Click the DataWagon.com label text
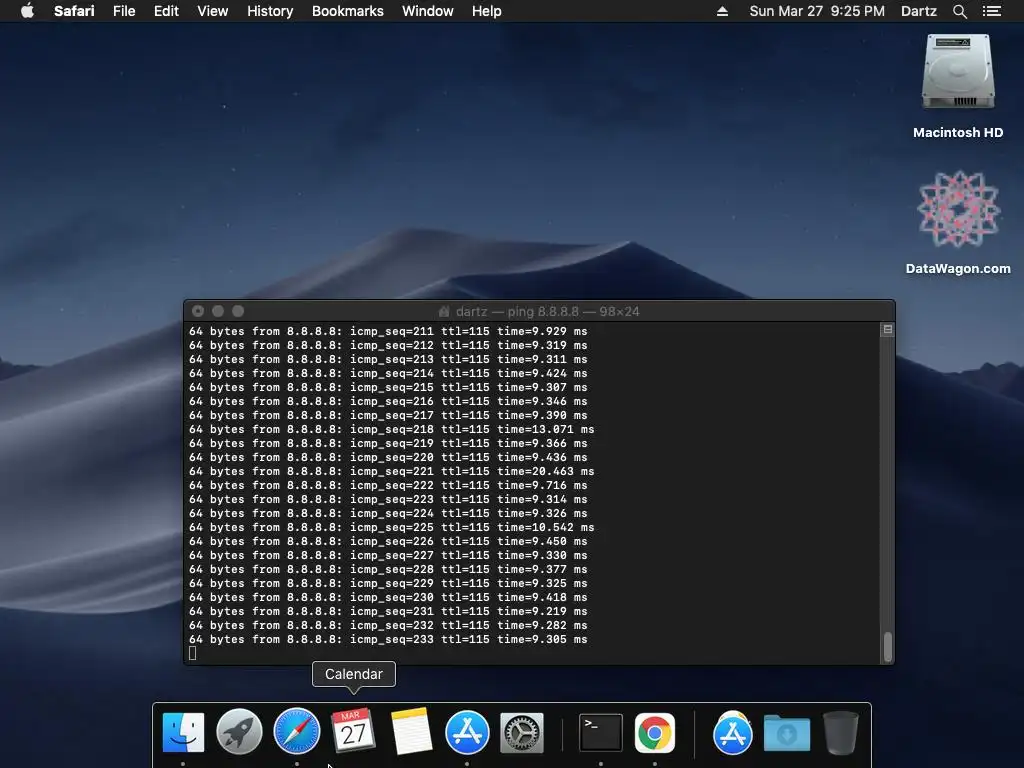Image resolution: width=1024 pixels, height=768 pixels. pyautogui.click(x=958, y=268)
